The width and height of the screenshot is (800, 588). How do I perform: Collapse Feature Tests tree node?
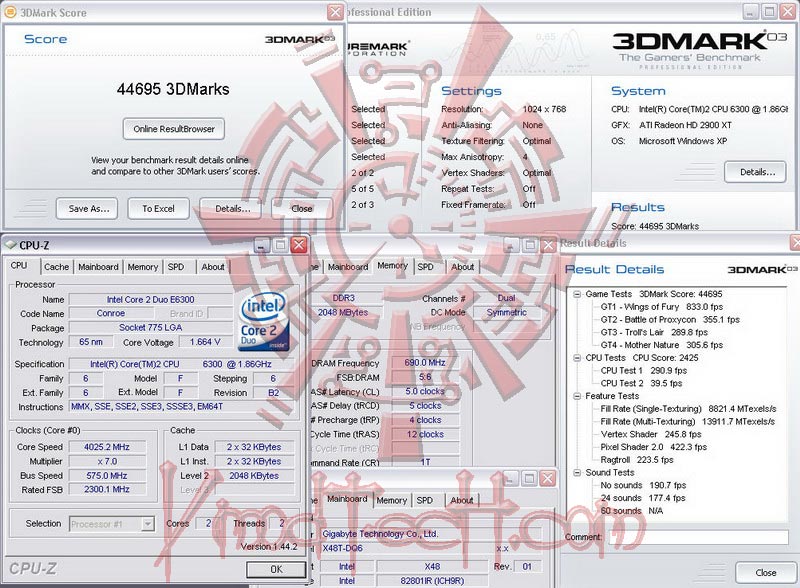click(577, 396)
